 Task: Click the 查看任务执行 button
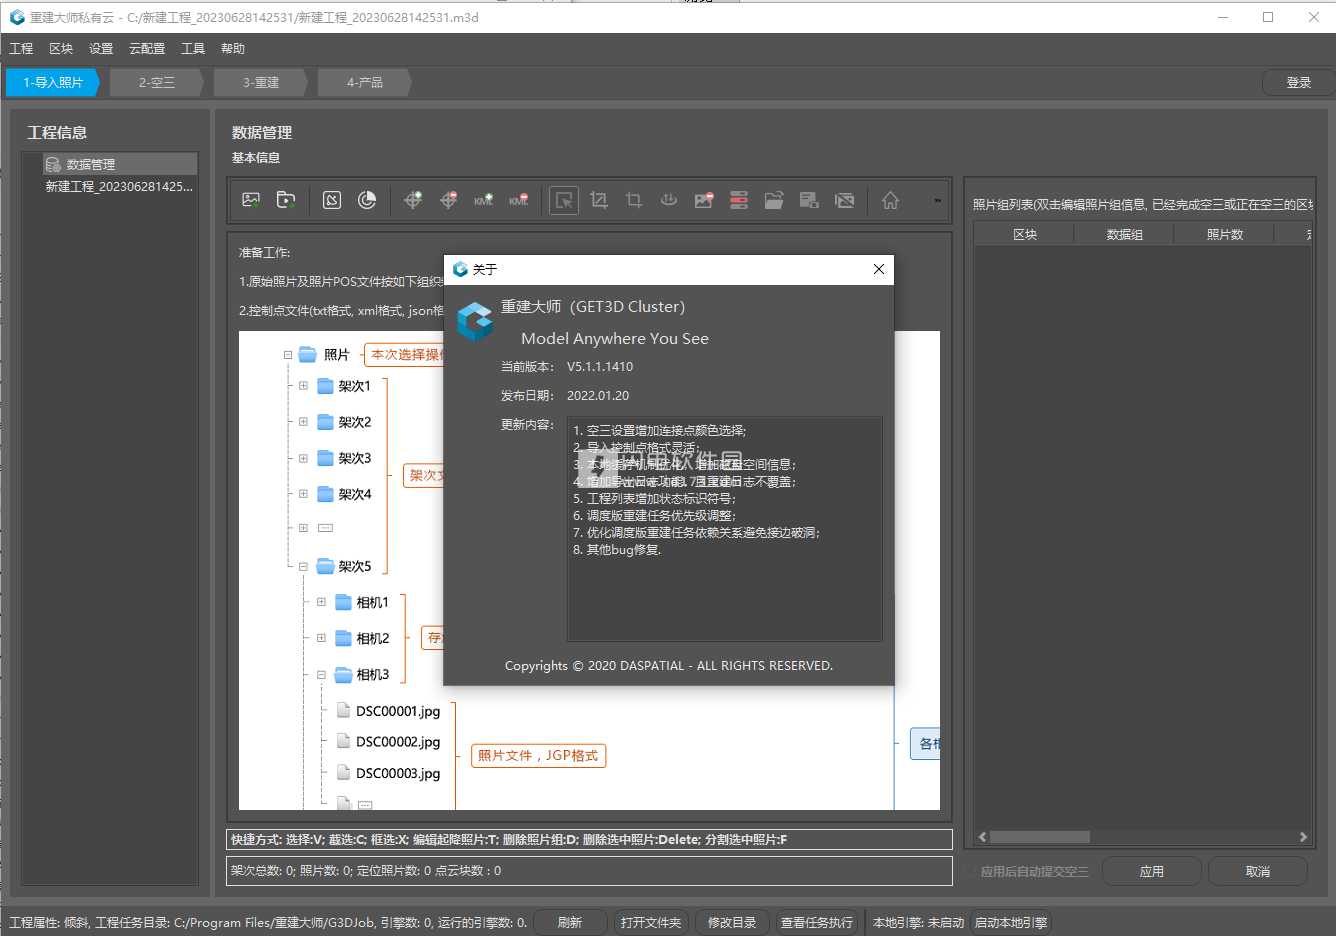pyautogui.click(x=817, y=922)
